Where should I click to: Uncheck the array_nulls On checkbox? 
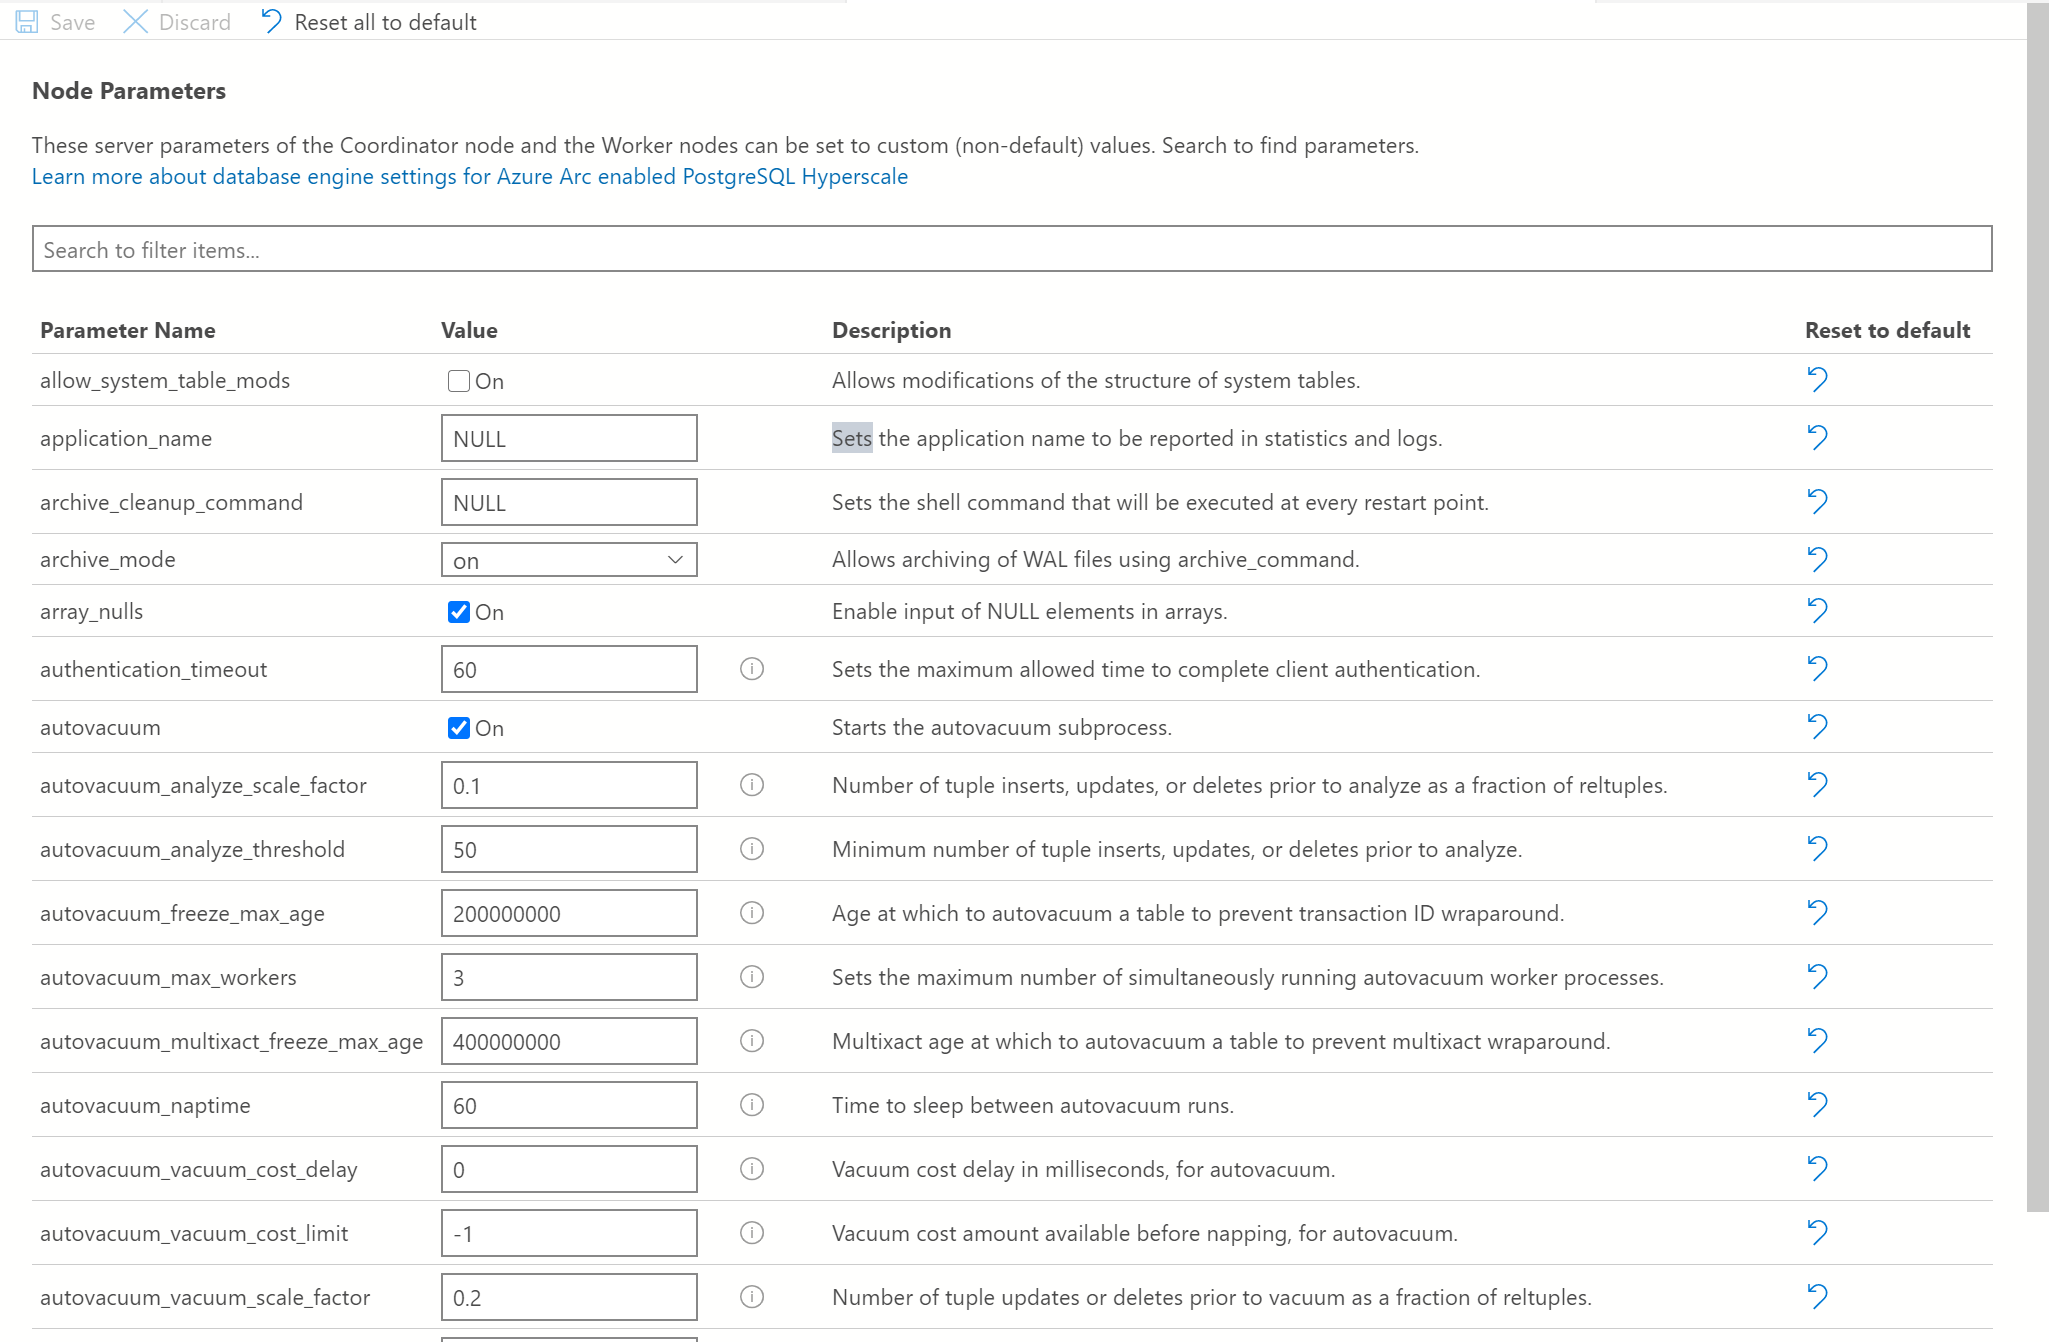tap(459, 611)
